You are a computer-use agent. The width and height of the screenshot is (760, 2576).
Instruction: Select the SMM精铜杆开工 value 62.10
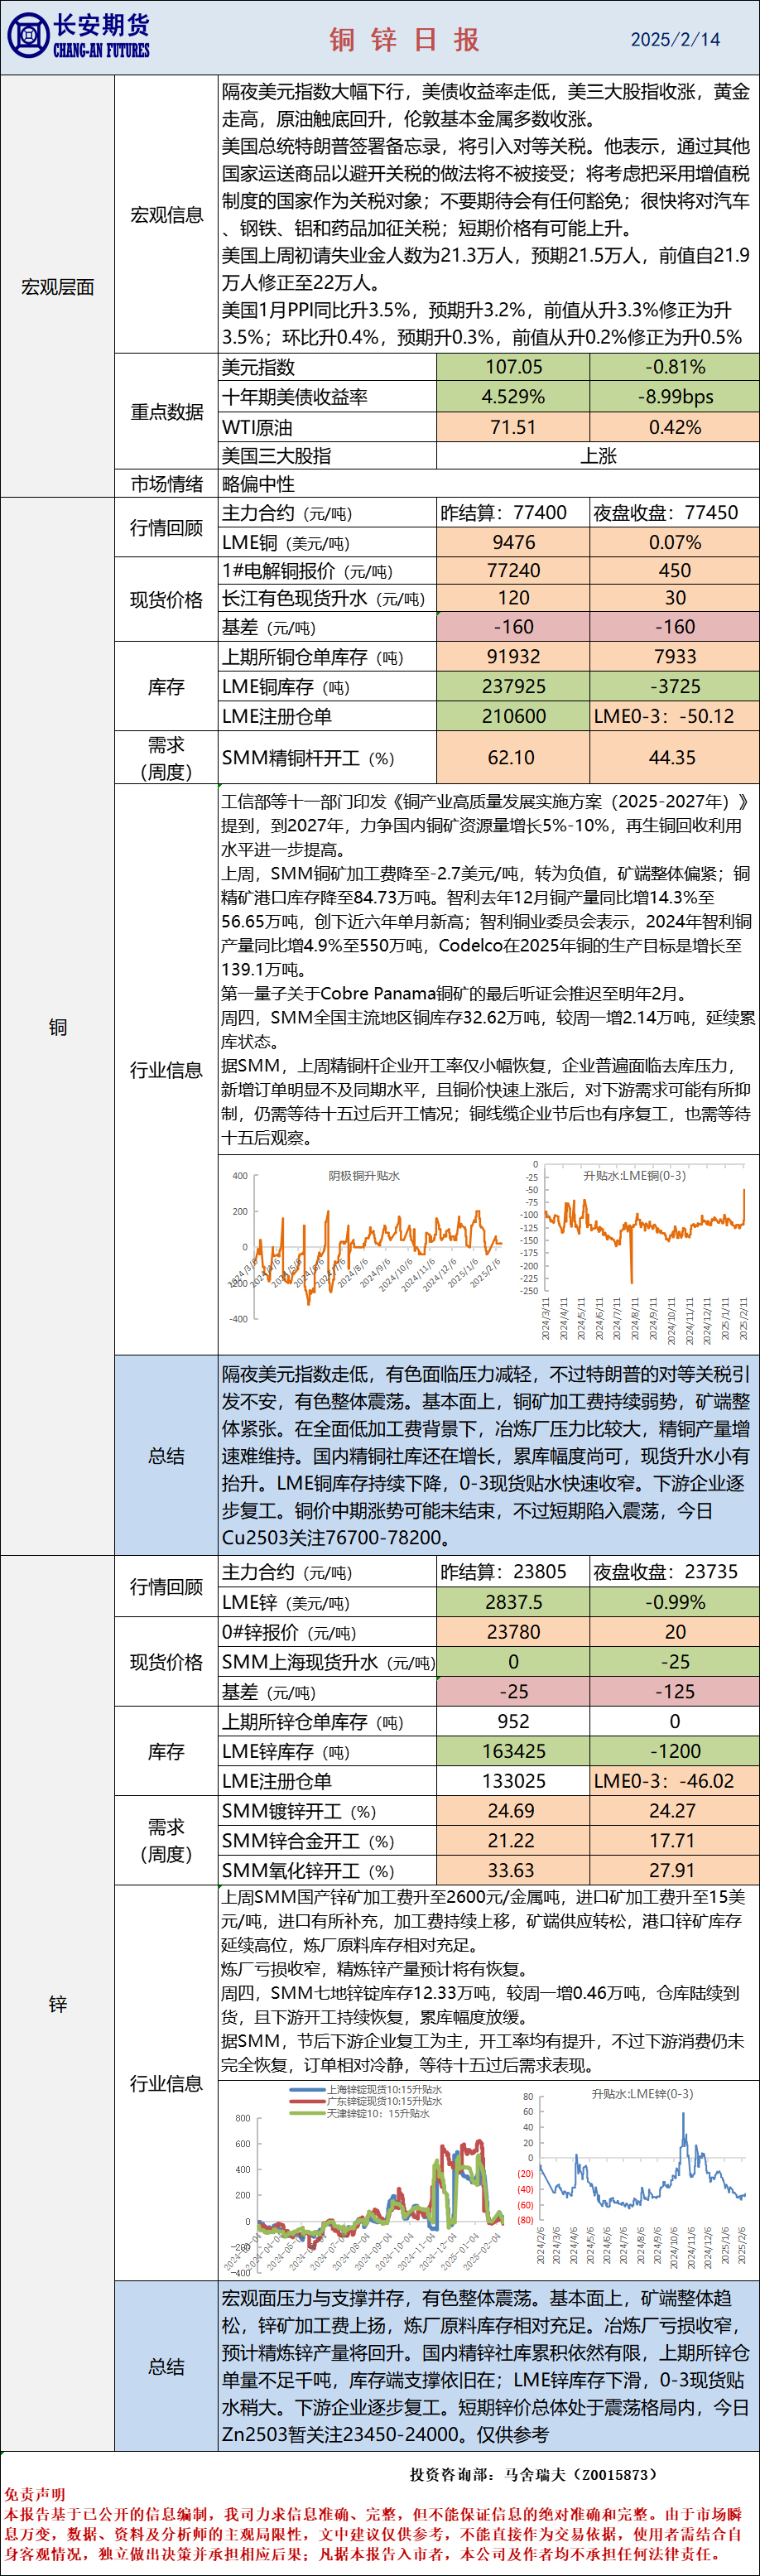tap(513, 757)
